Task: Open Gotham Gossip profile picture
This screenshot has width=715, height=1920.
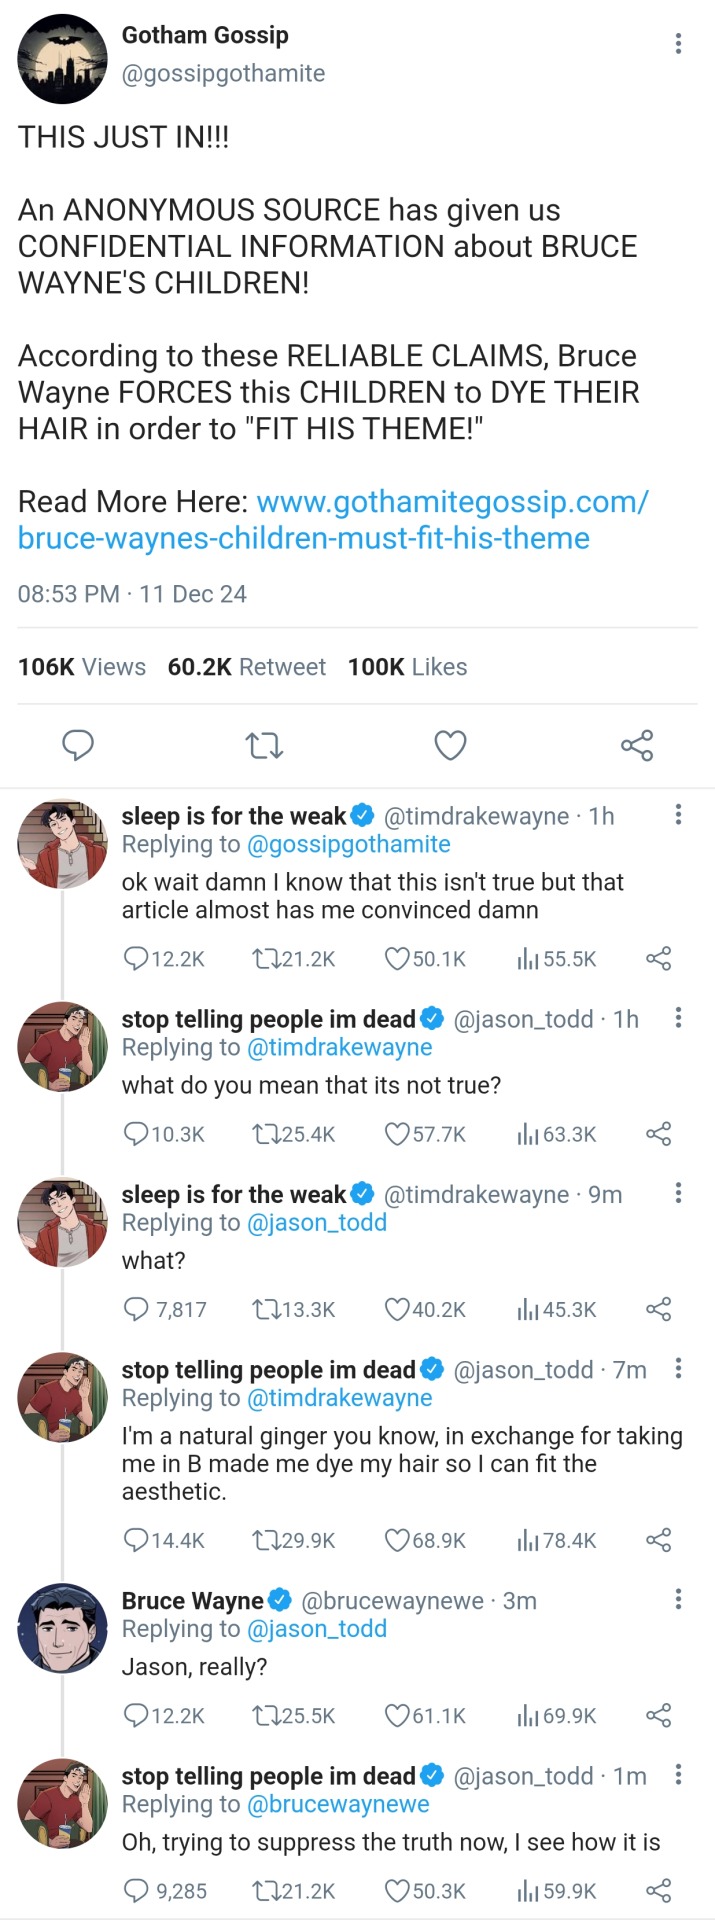Action: tap(62, 60)
